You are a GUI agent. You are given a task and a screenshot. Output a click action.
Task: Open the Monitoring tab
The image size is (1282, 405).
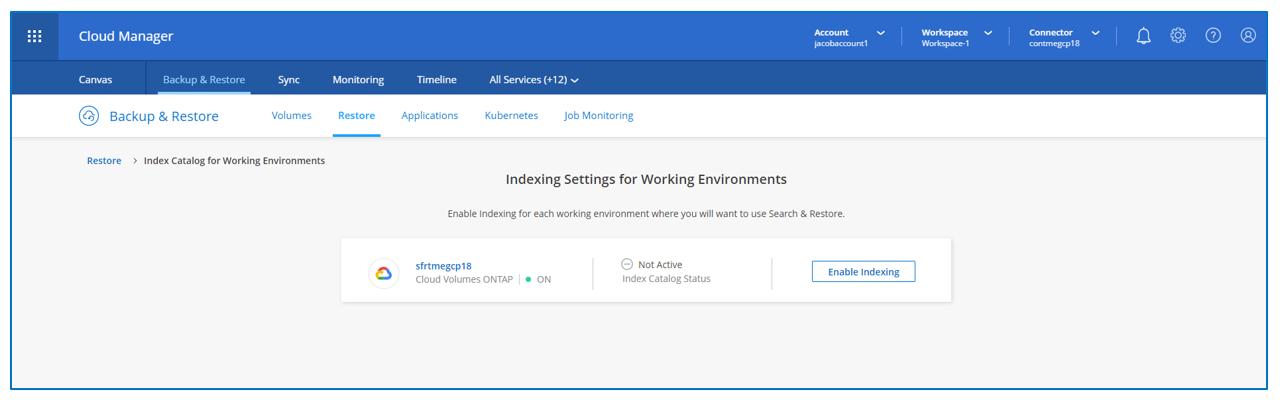(x=358, y=80)
